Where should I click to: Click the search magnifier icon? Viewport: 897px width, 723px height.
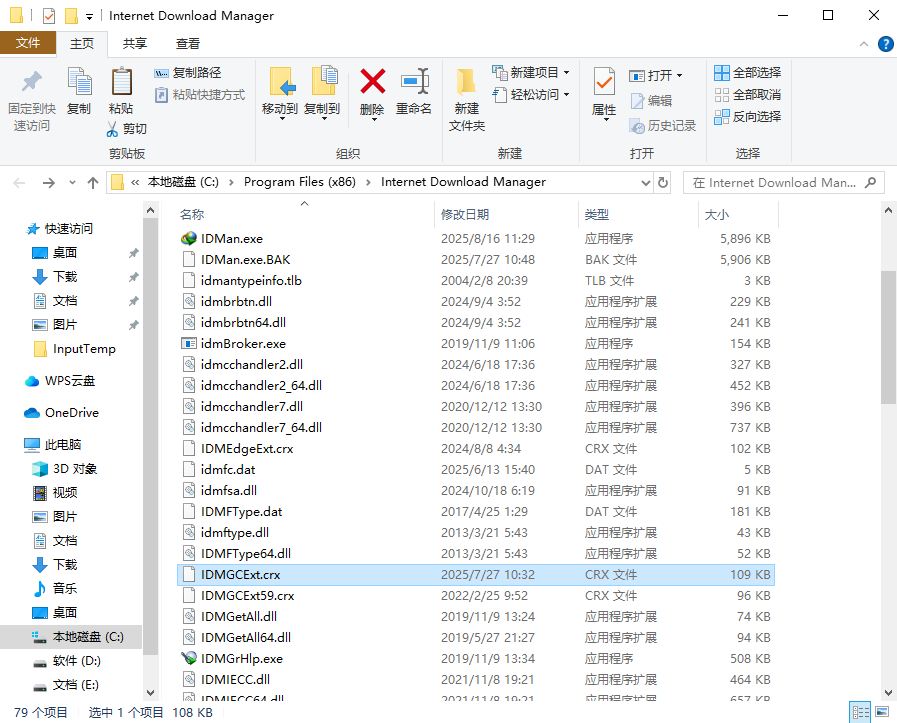point(870,182)
